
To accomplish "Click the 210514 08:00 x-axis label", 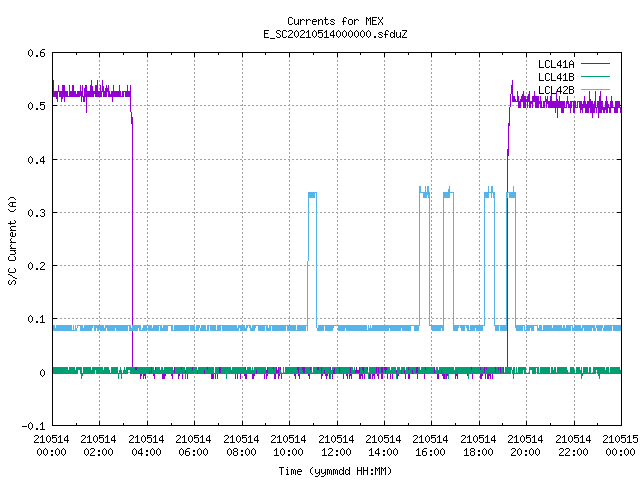I will [241, 446].
